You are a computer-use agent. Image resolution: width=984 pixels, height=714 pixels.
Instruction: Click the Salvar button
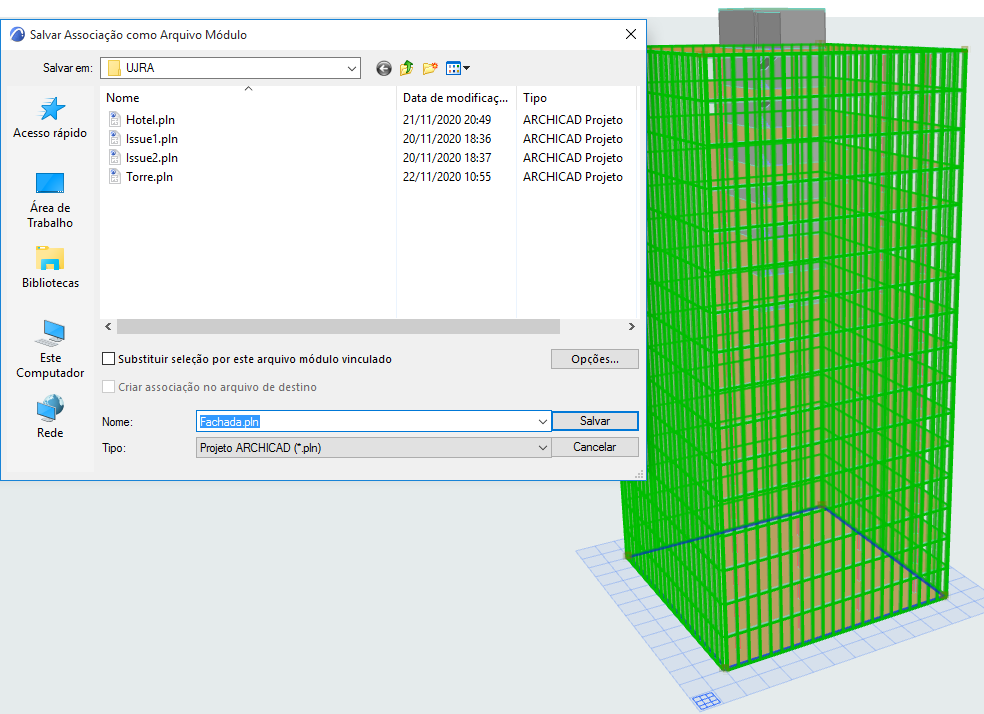595,421
